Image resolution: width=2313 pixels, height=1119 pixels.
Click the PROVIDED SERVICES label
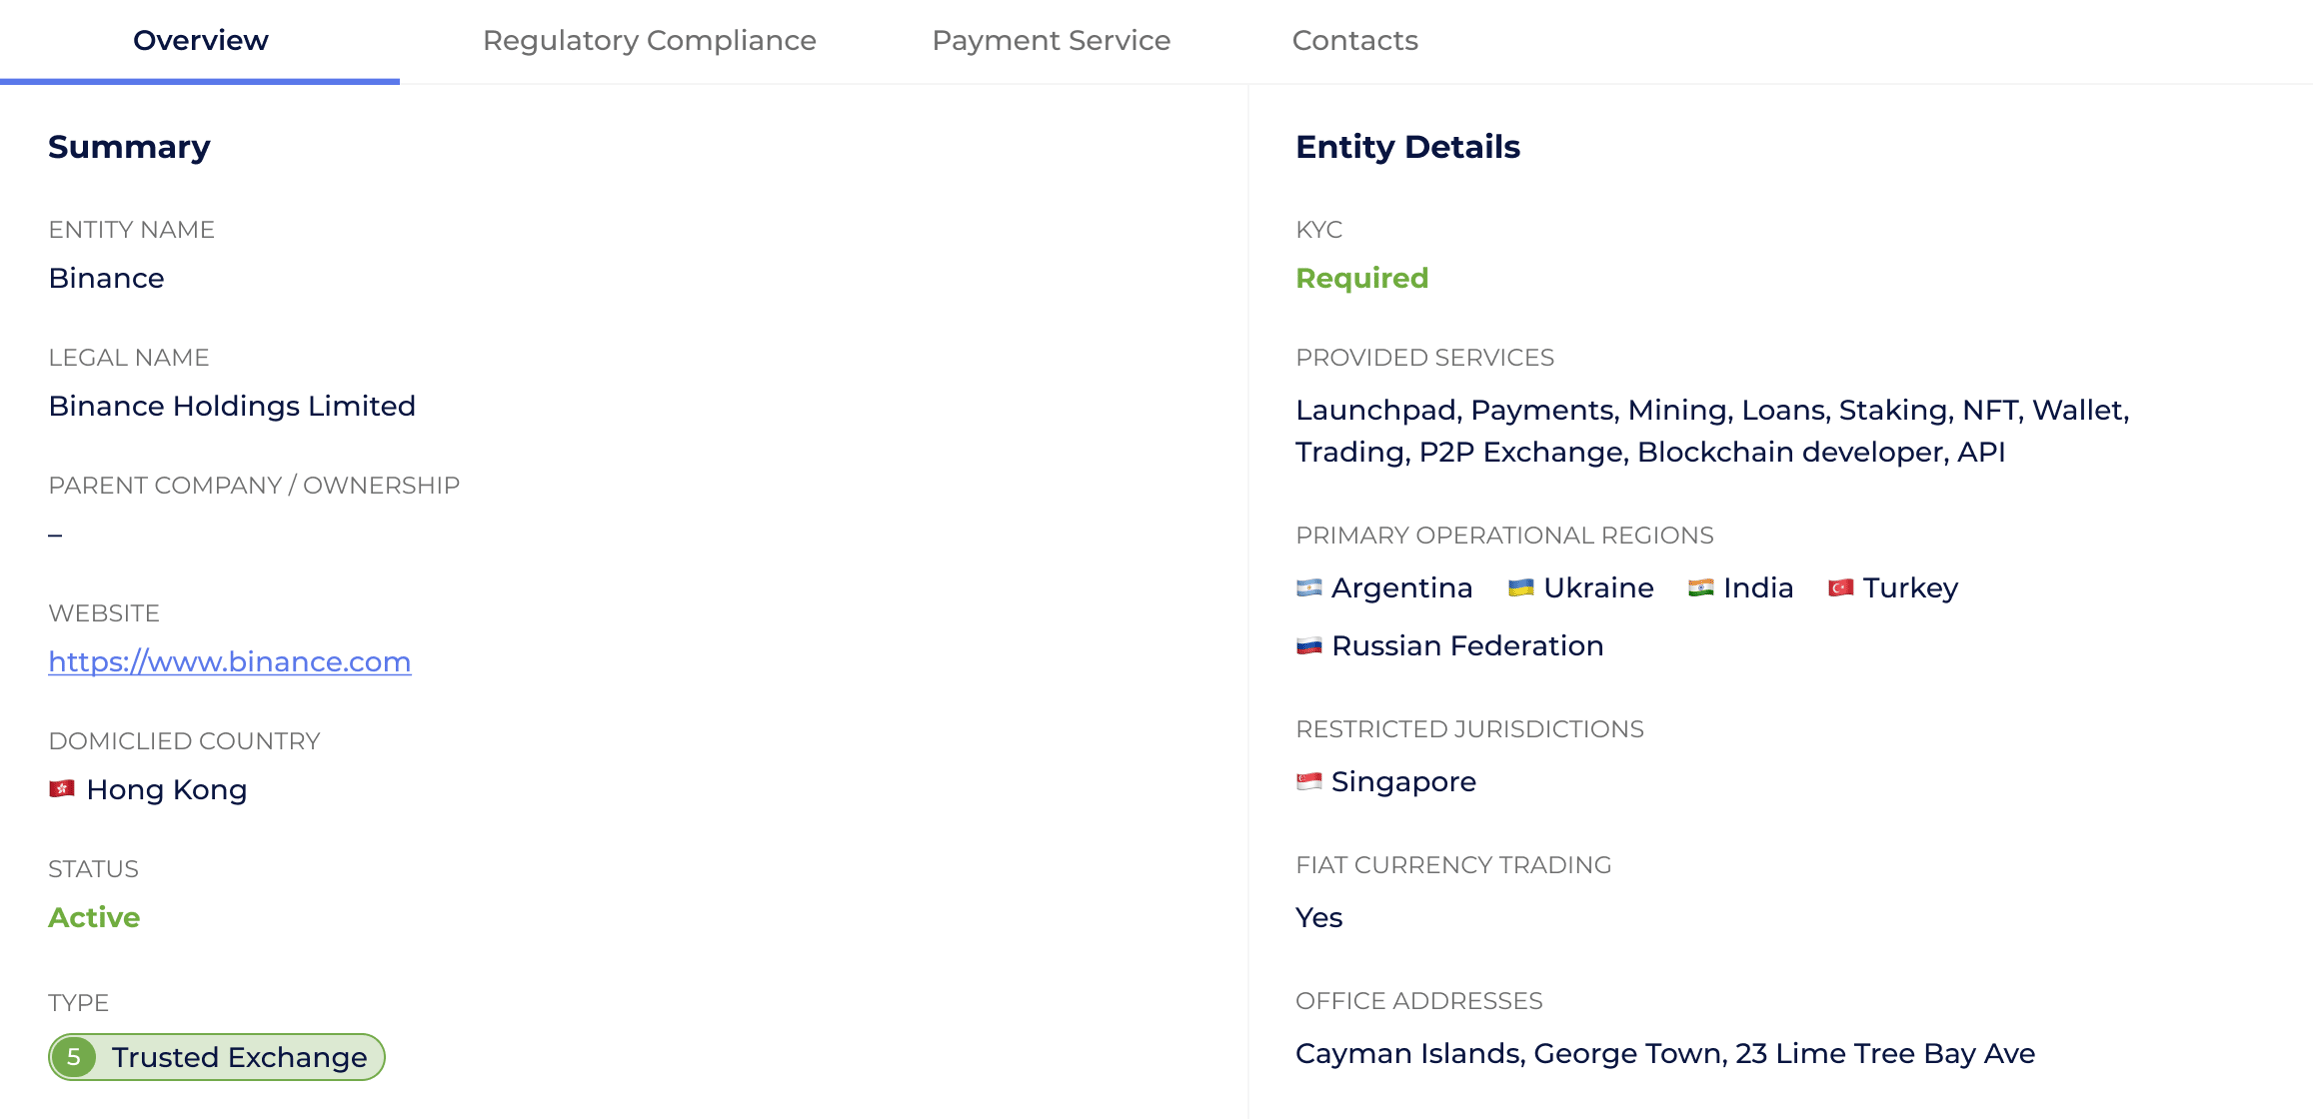tap(1424, 357)
